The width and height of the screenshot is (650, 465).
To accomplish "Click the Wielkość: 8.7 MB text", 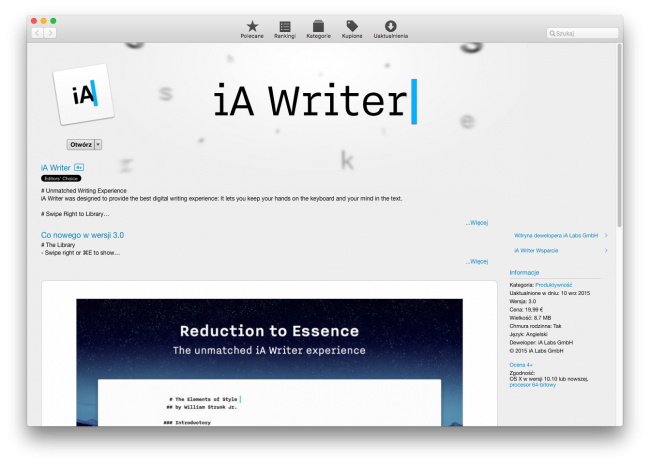I will 530,318.
